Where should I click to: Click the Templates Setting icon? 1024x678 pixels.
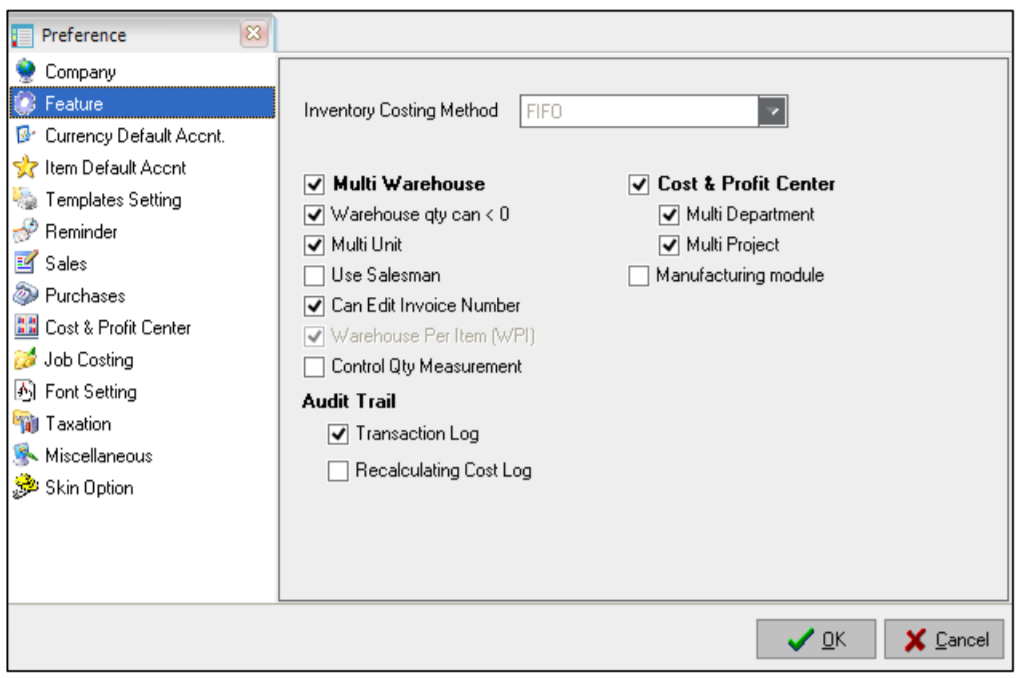(x=25, y=199)
